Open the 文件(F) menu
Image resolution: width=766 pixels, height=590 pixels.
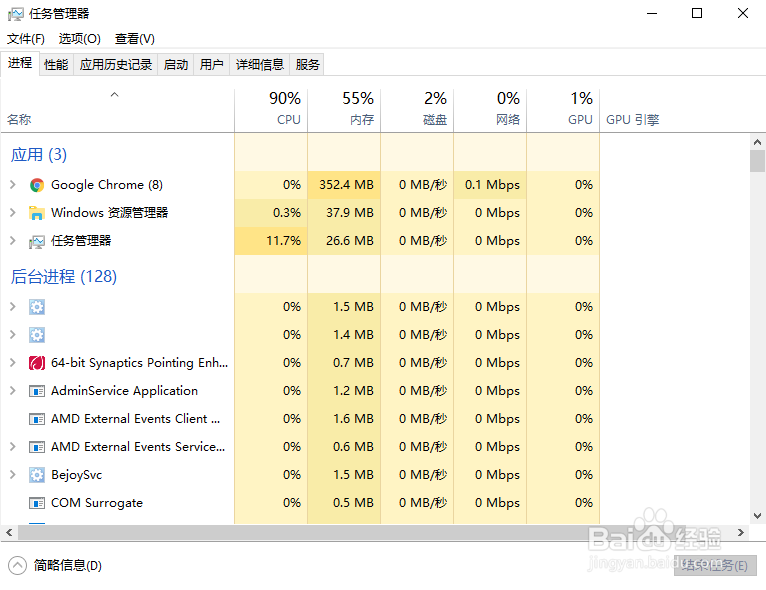tap(26, 39)
